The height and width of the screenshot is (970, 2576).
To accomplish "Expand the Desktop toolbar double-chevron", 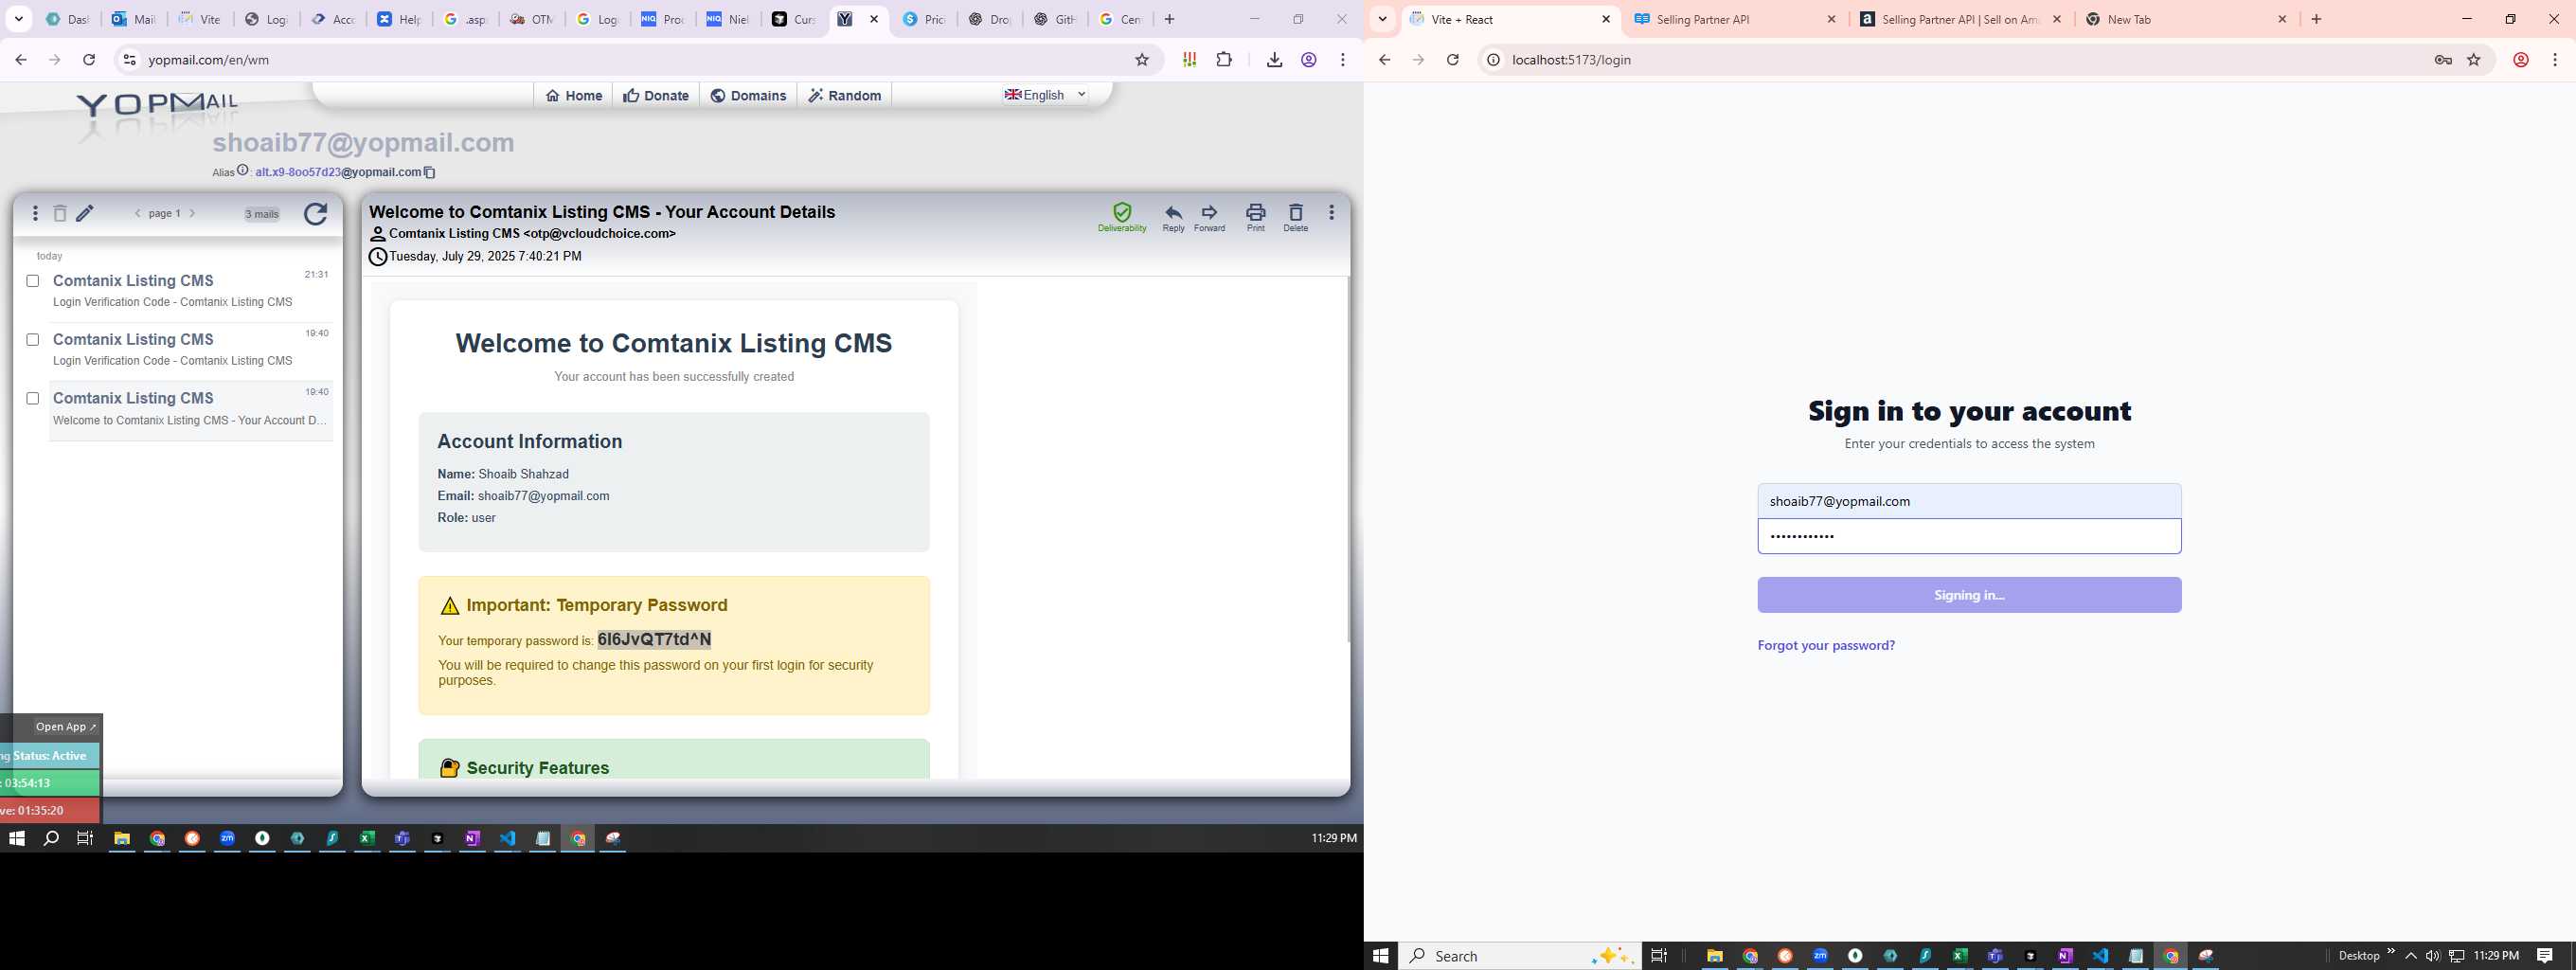I will 2391,951.
